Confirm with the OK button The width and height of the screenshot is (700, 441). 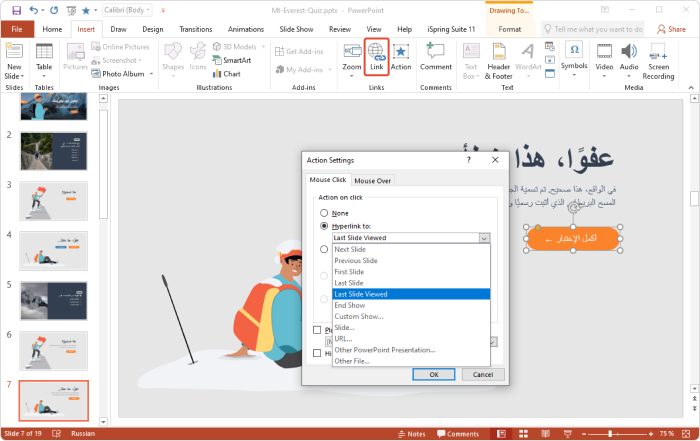pos(433,374)
